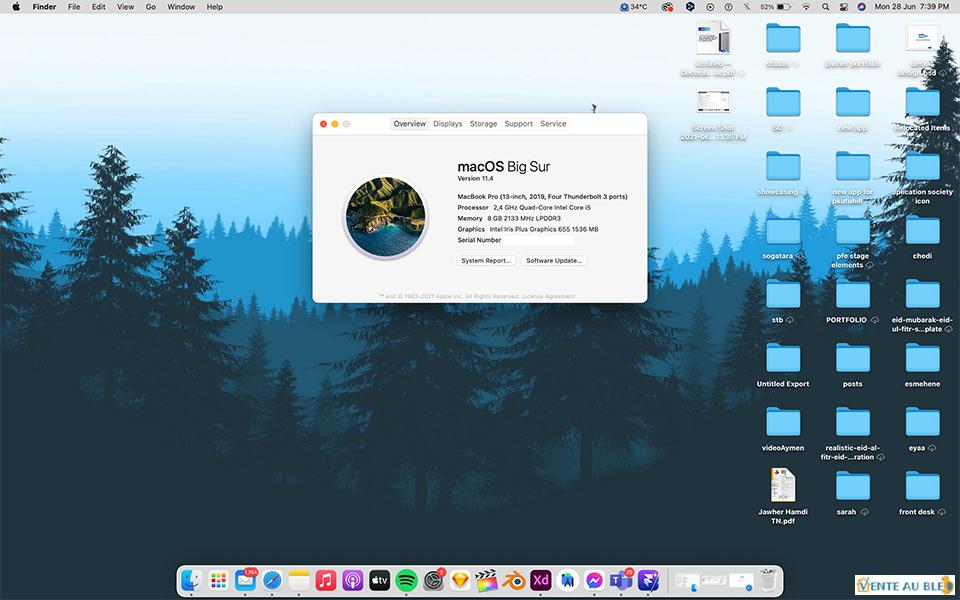
Task: Open the Music app in the Dock
Action: coord(326,580)
